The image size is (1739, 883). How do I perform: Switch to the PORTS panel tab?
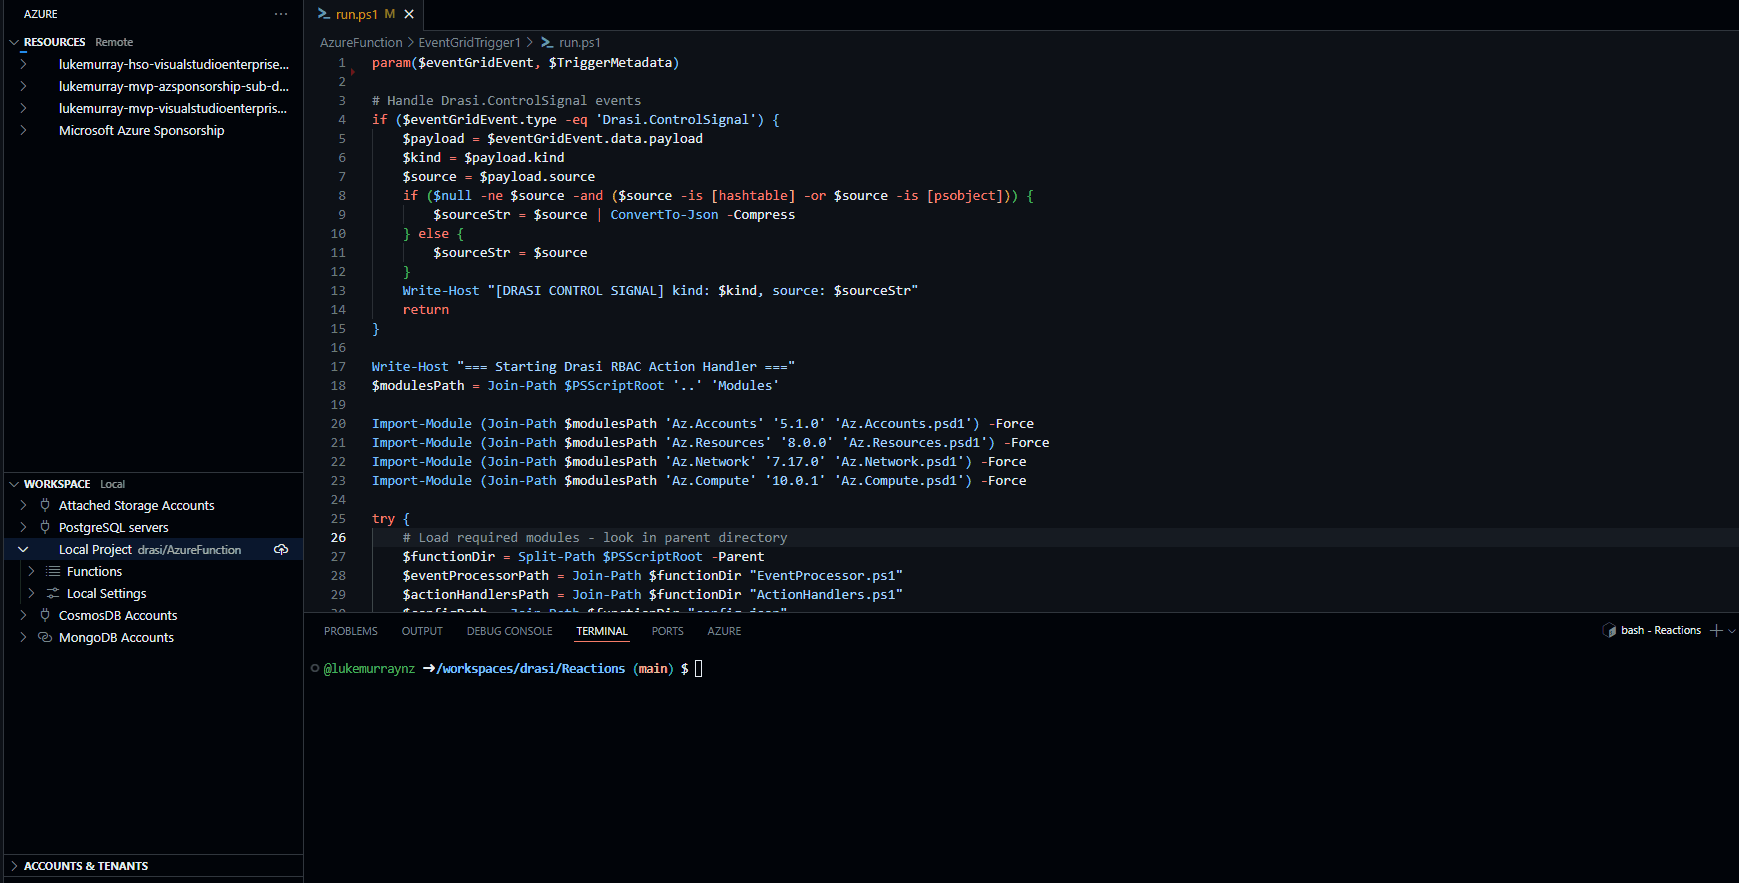667,631
